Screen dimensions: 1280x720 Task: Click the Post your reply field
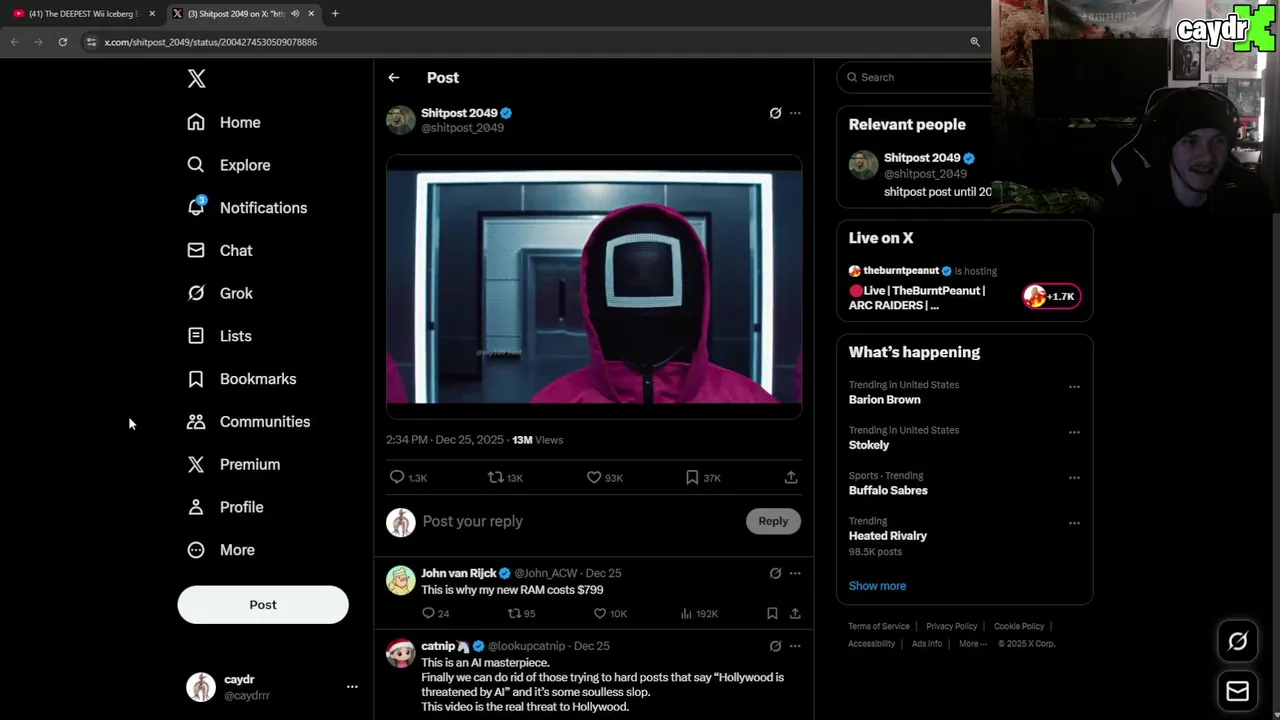click(580, 521)
